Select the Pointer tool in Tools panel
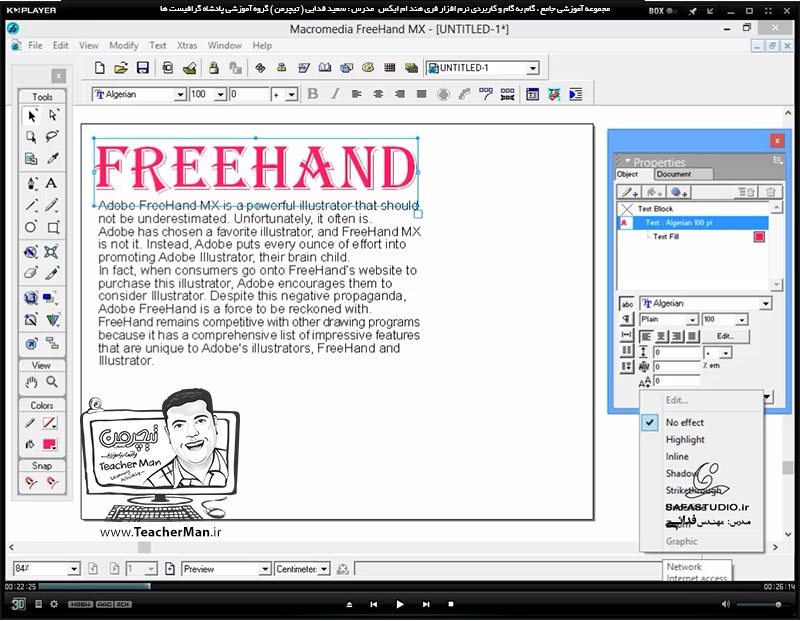 pyautogui.click(x=32, y=116)
